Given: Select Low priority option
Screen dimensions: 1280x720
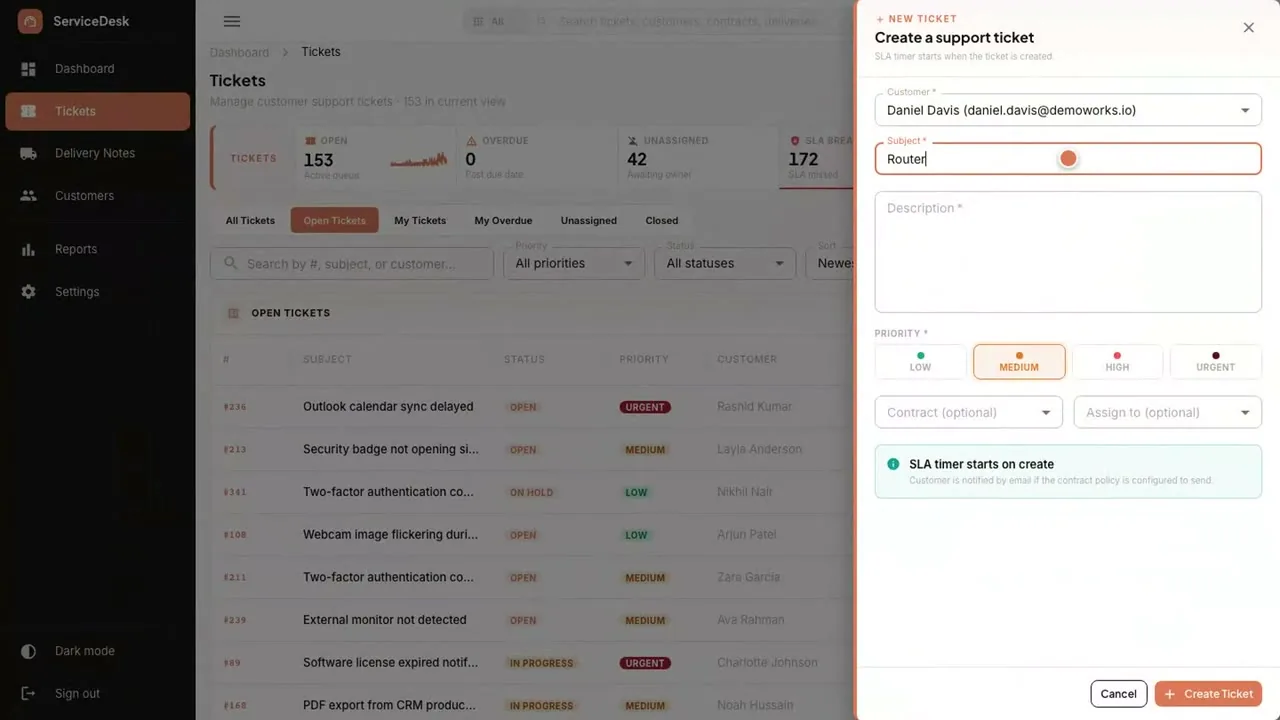Looking at the screenshot, I should (920, 362).
